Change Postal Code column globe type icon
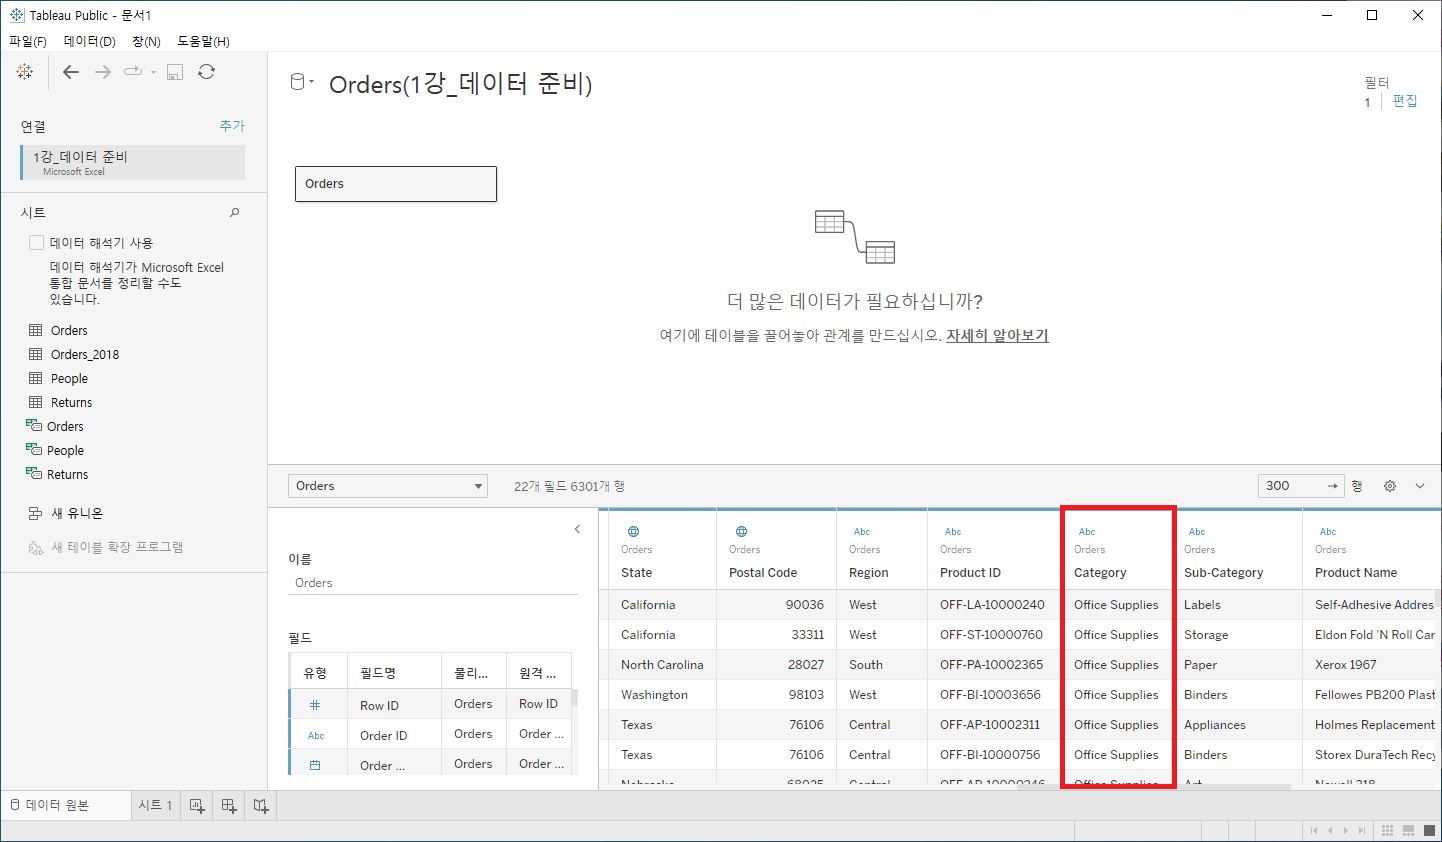 [x=741, y=532]
